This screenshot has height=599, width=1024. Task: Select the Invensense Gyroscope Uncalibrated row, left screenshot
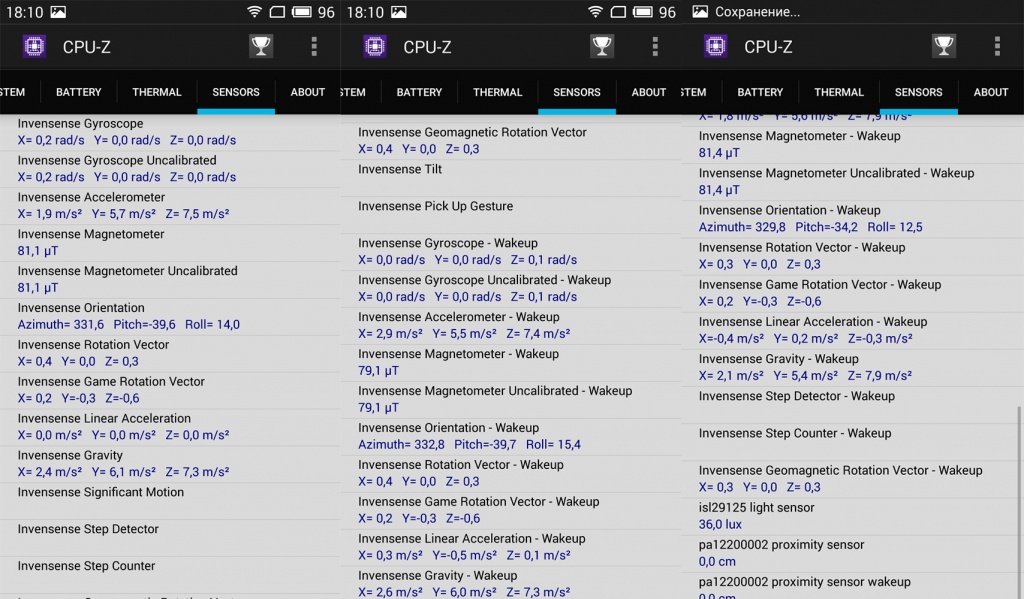pyautogui.click(x=170, y=169)
